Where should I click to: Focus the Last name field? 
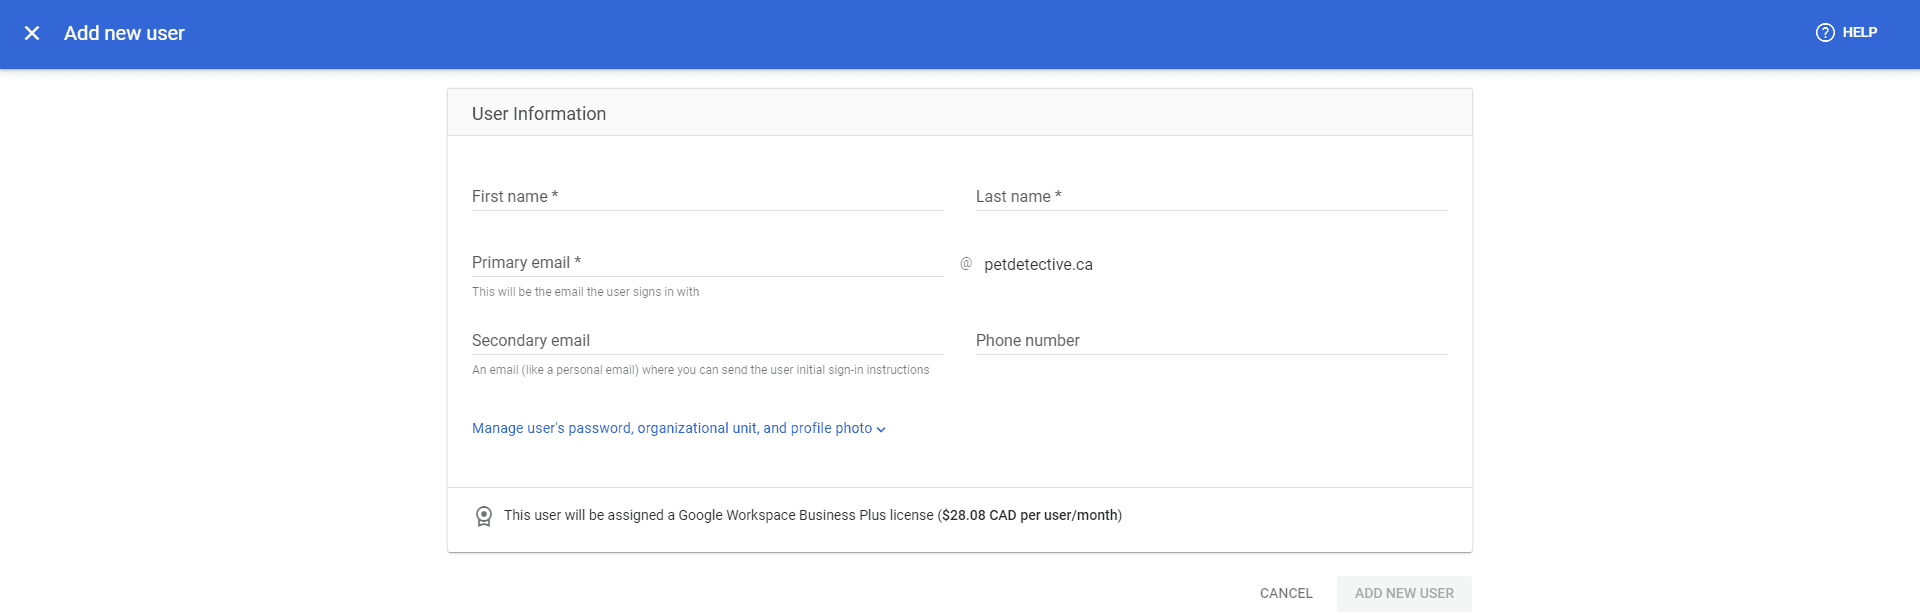pos(1211,196)
